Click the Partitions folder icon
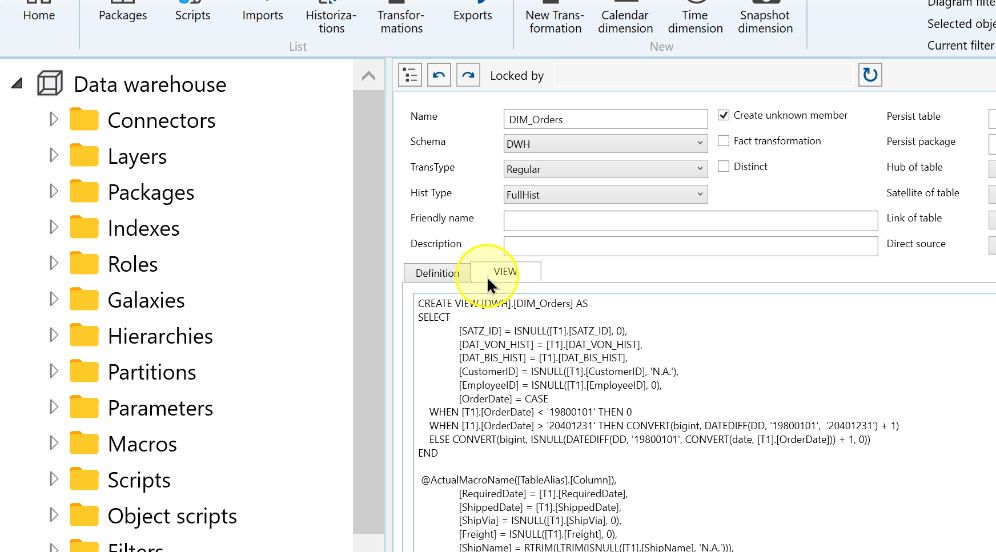Image resolution: width=996 pixels, height=552 pixels. [x=84, y=372]
